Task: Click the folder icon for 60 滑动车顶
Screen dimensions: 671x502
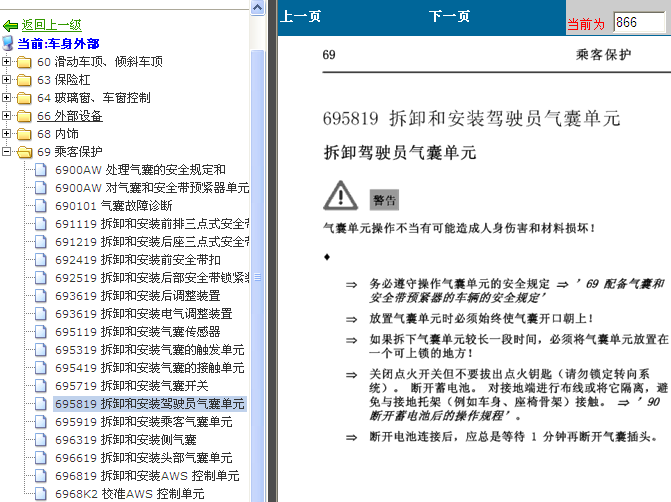Action: pyautogui.click(x=24, y=62)
